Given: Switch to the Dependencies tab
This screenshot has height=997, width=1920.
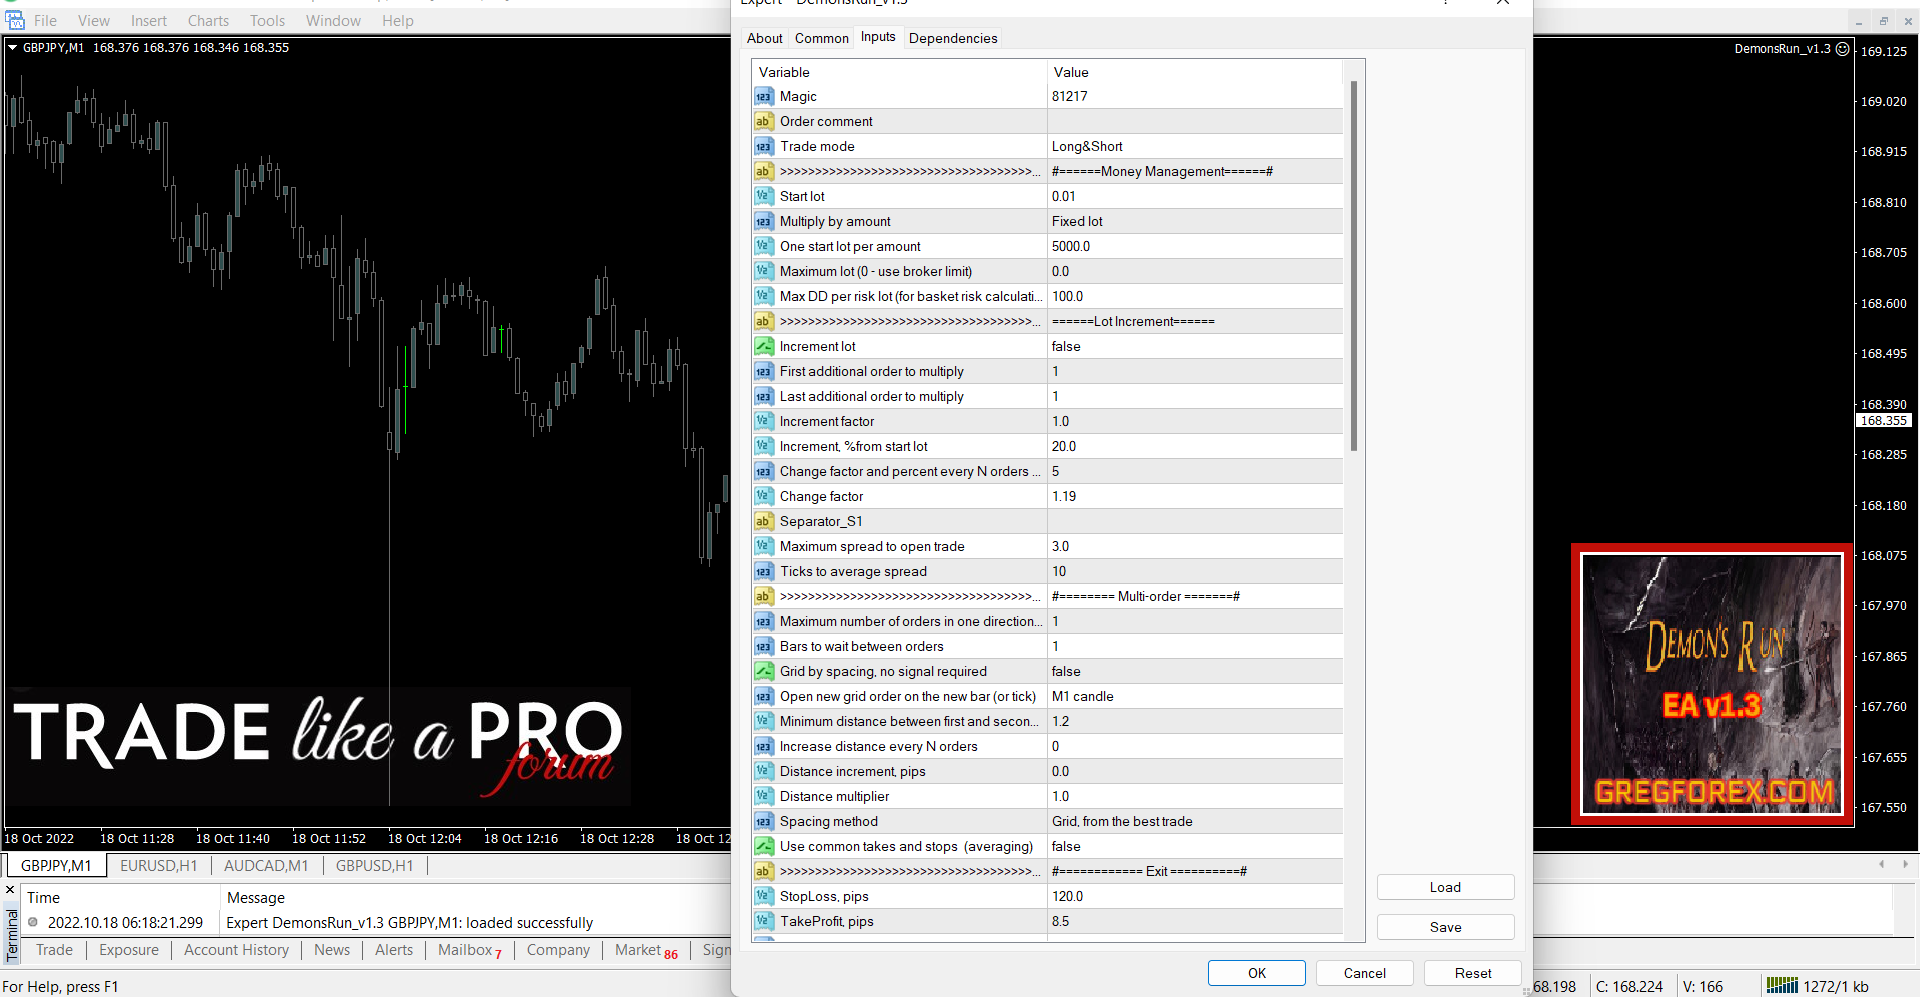Looking at the screenshot, I should point(953,38).
